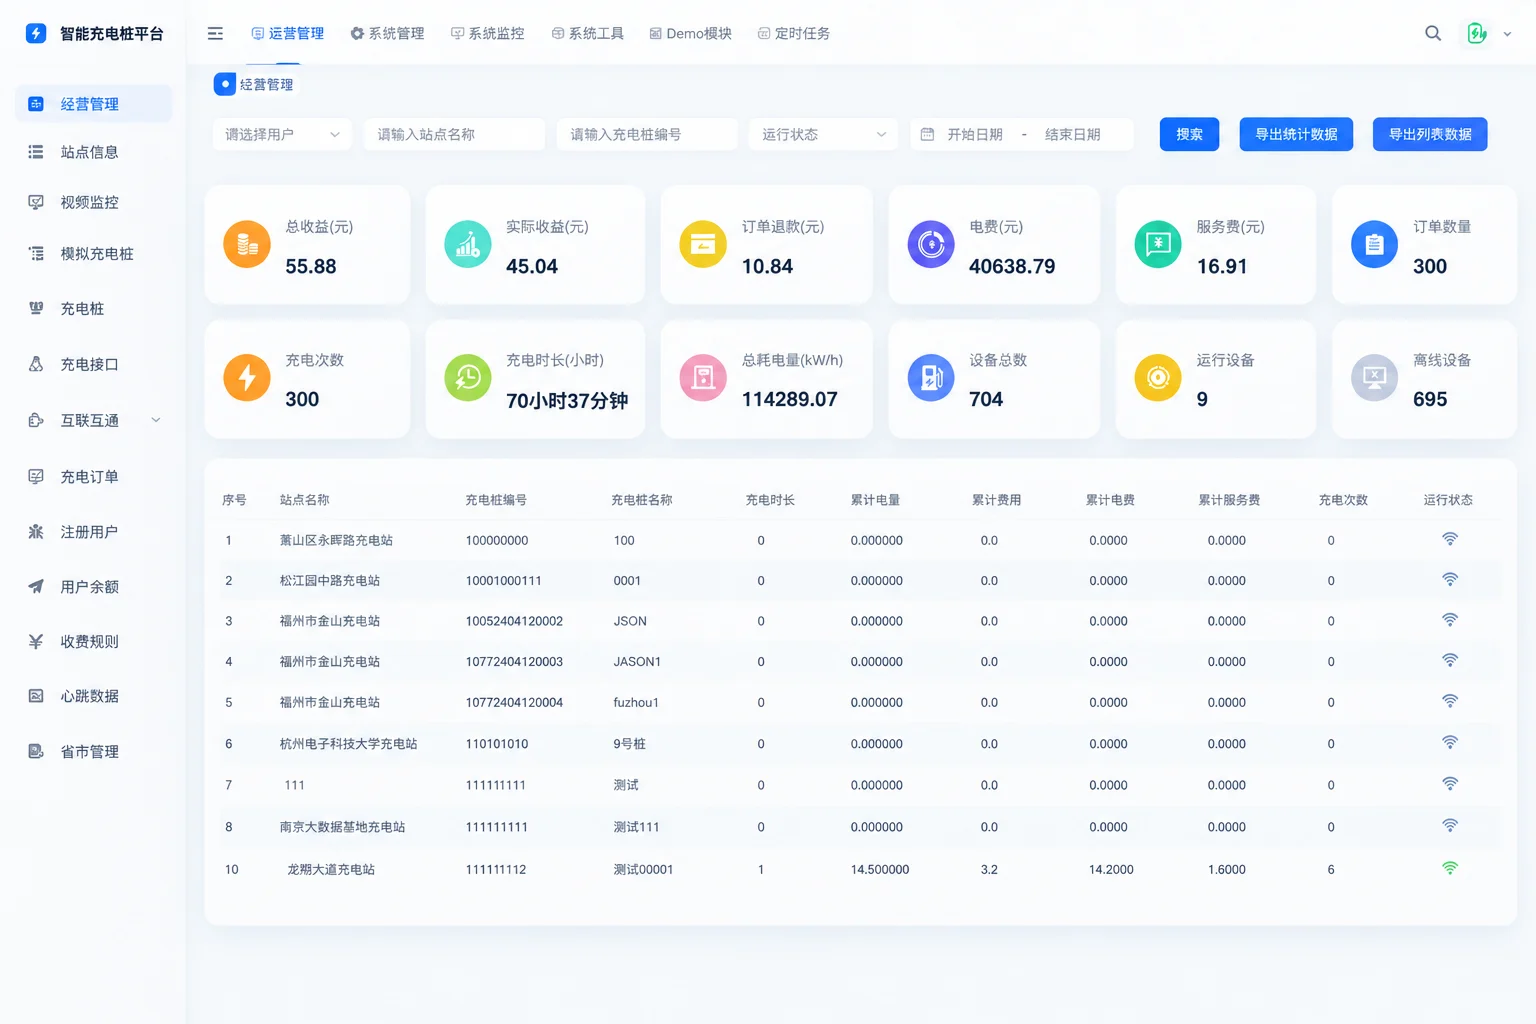Click the wifi status icon for 萧山区永晖路充电站
The width and height of the screenshot is (1536, 1024).
pyautogui.click(x=1450, y=539)
